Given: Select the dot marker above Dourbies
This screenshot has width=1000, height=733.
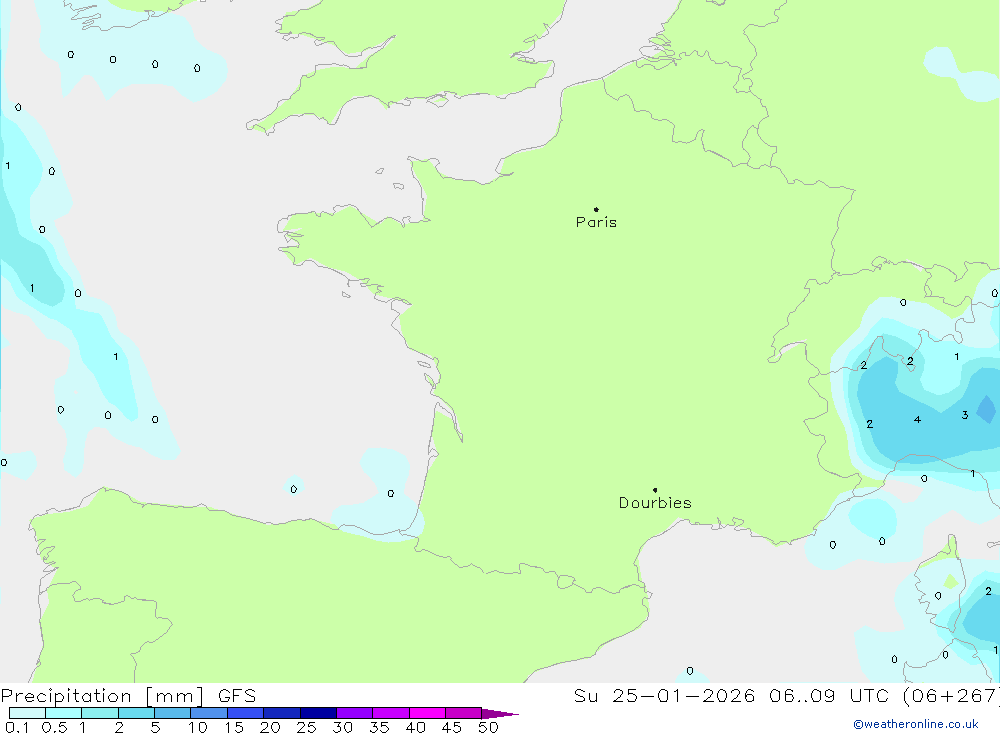Looking at the screenshot, I should pyautogui.click(x=655, y=490).
